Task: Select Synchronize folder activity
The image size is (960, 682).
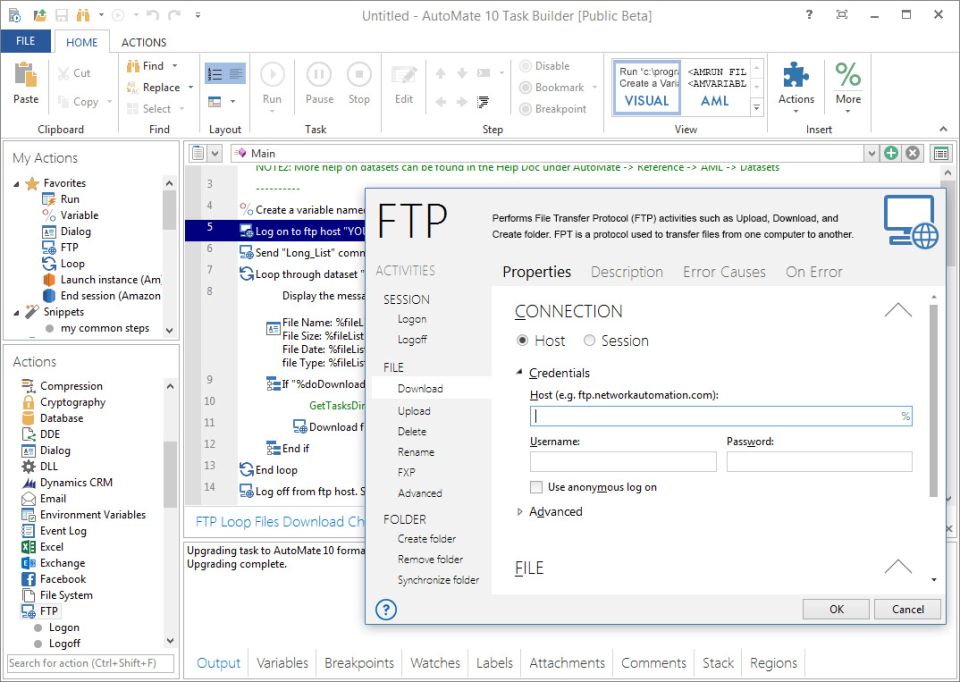Action: point(438,580)
